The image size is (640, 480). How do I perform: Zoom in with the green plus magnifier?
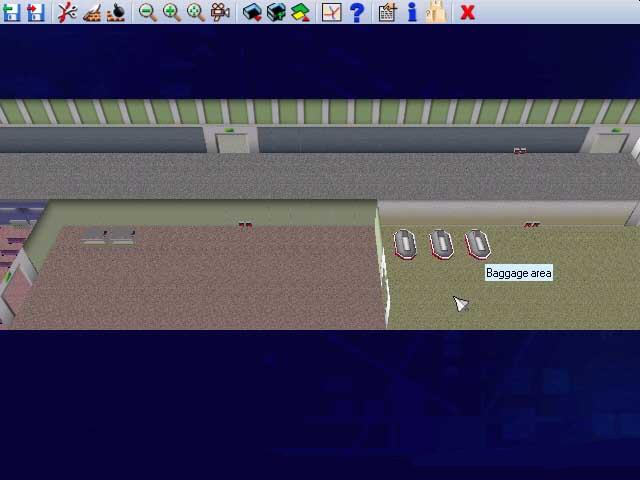pyautogui.click(x=171, y=12)
